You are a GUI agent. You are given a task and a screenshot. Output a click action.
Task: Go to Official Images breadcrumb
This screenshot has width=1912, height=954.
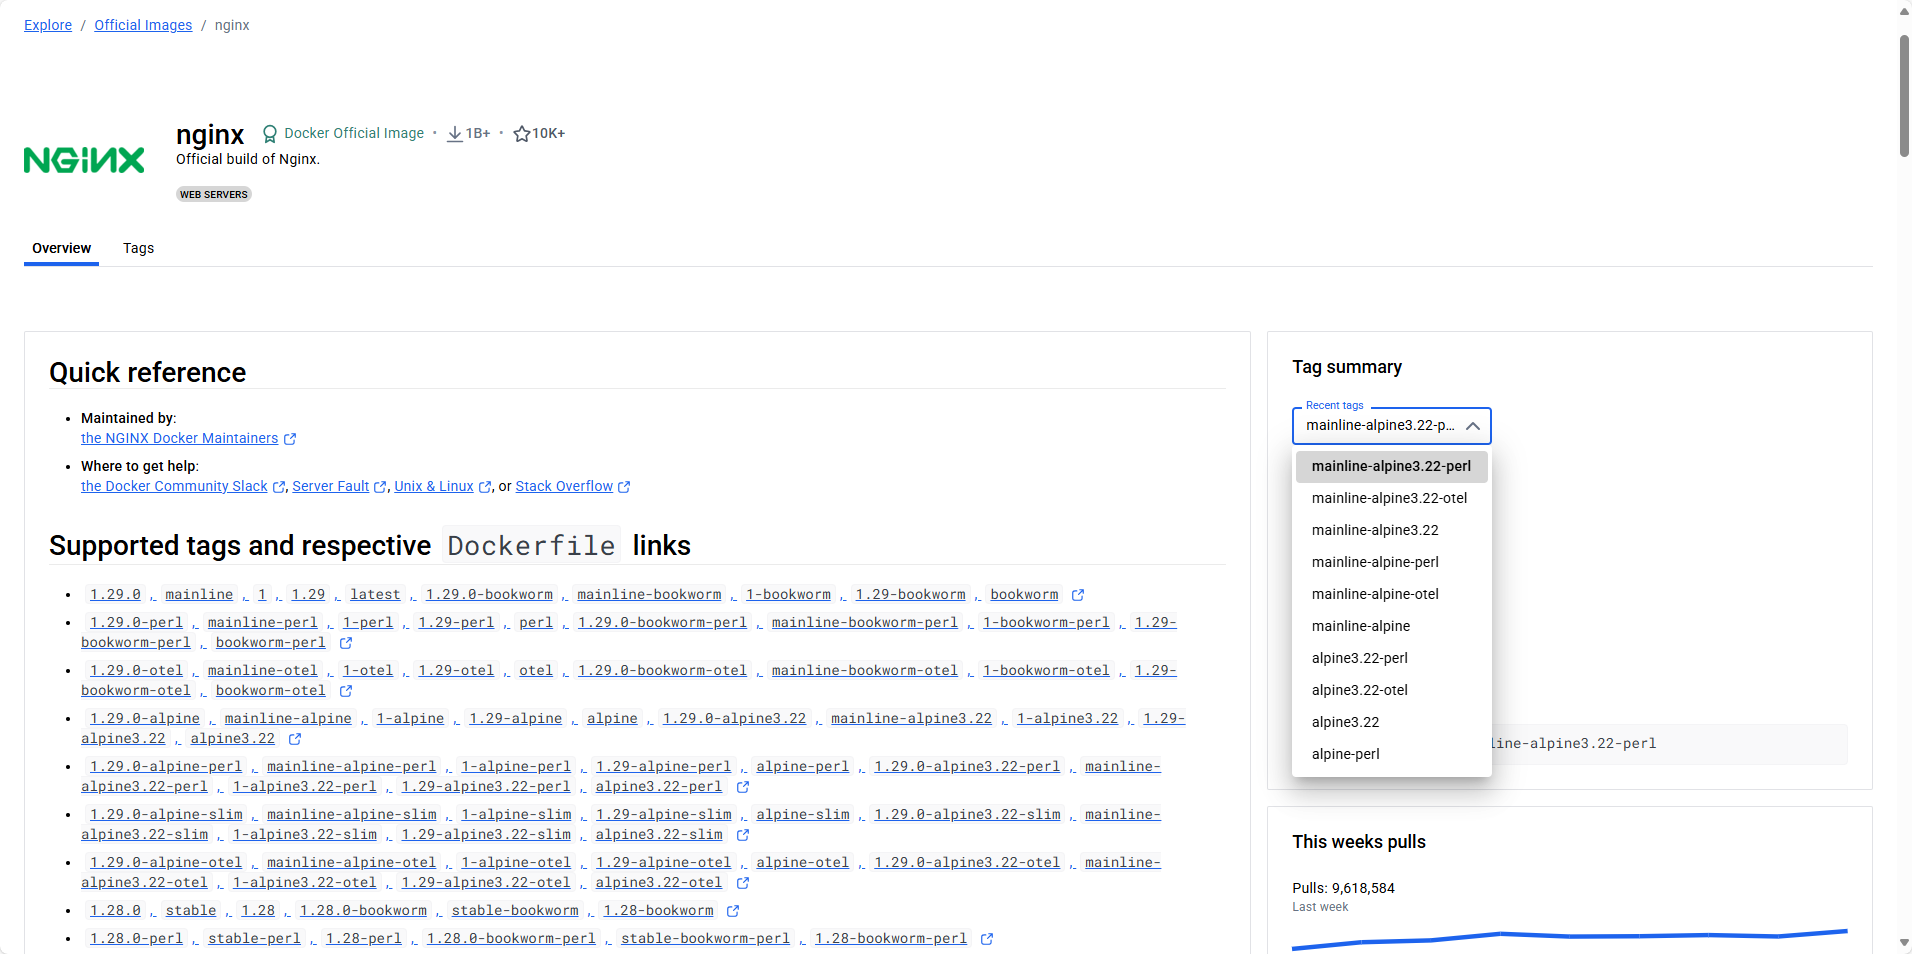coord(143,25)
